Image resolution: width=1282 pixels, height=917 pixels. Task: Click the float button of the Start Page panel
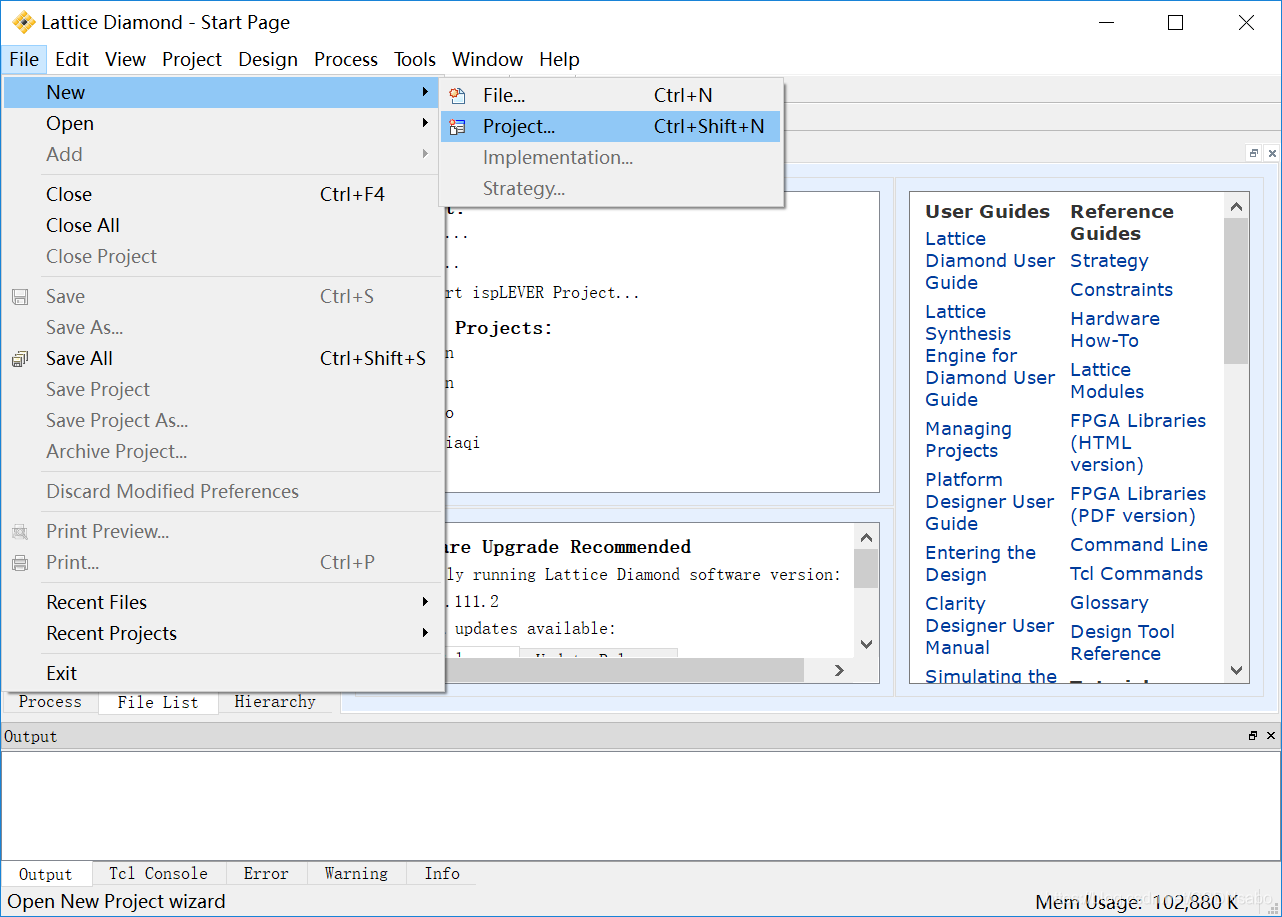tap(1254, 154)
